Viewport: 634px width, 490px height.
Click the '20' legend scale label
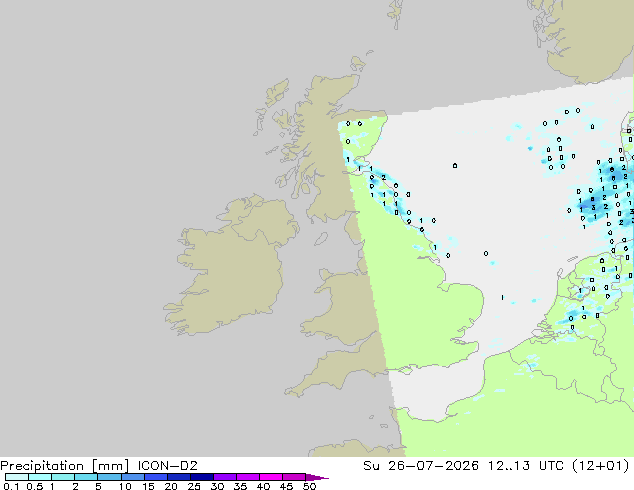click(171, 486)
